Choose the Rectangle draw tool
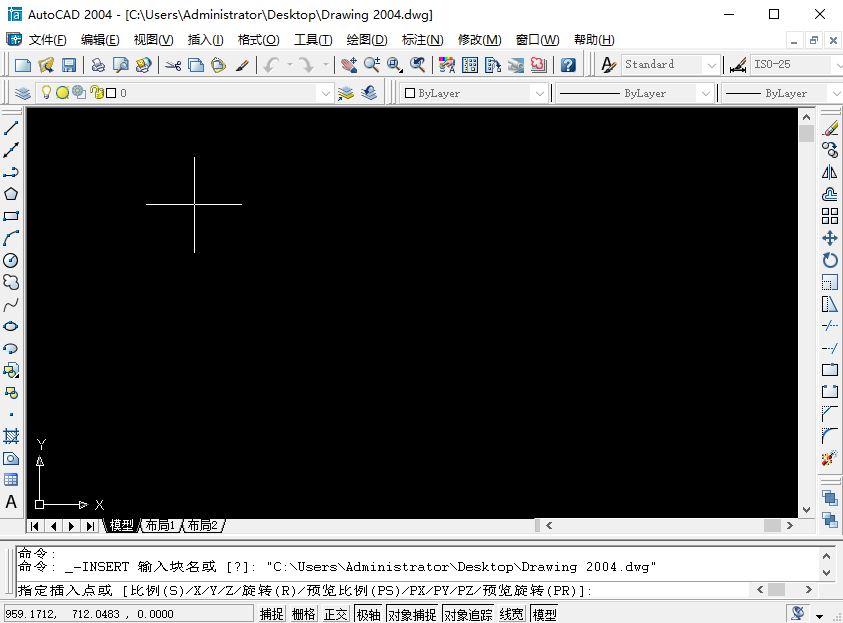The image size is (843, 623). click(x=11, y=216)
